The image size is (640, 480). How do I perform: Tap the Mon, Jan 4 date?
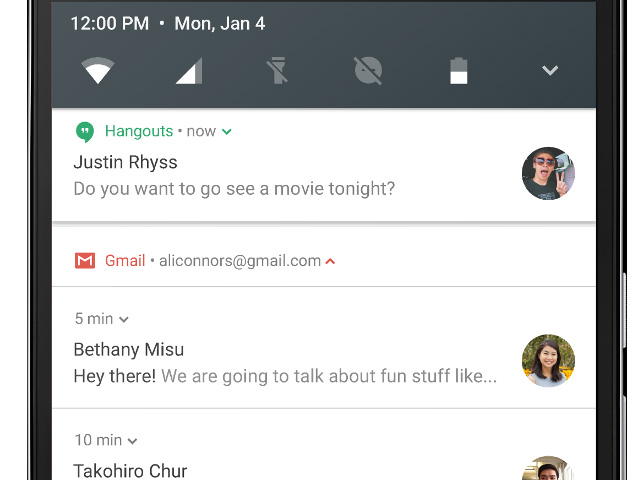coord(220,24)
